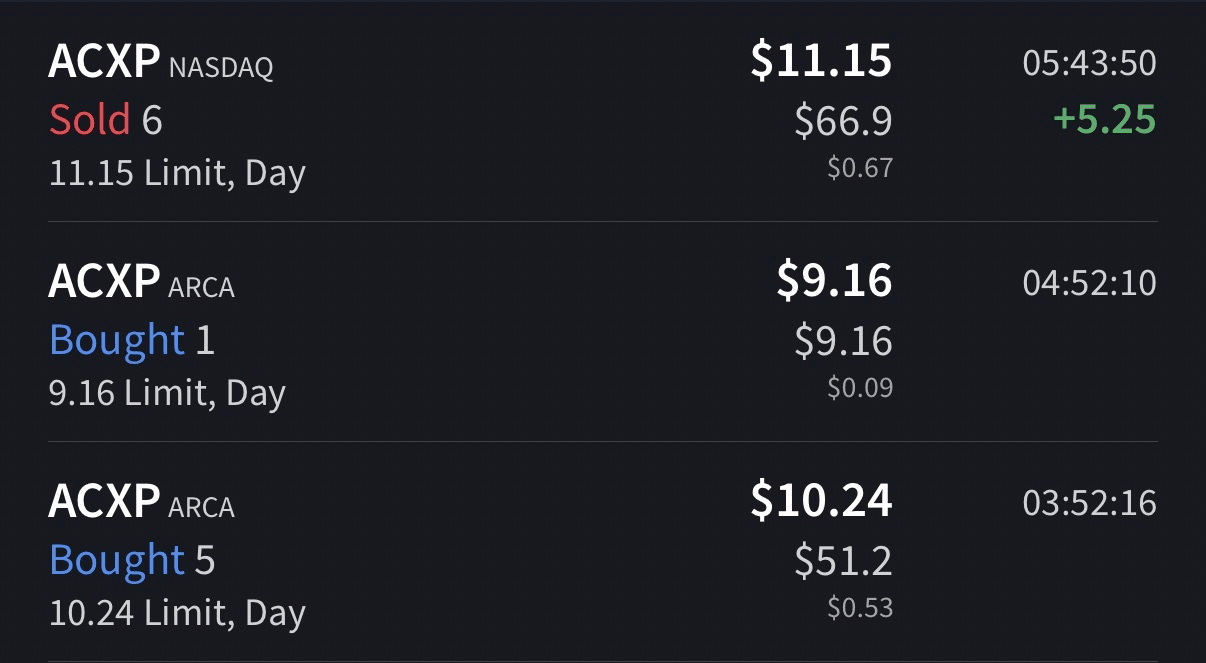1206x663 pixels.
Task: Select the 04:52:10 timestamp
Action: (1089, 284)
